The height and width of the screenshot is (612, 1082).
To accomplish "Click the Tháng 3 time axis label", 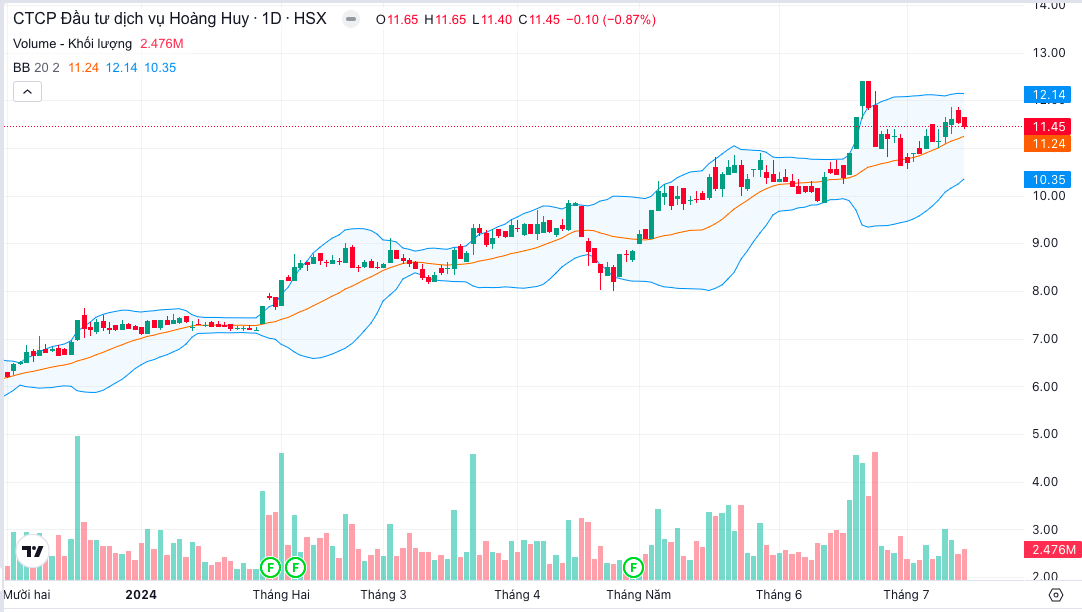I will [384, 595].
